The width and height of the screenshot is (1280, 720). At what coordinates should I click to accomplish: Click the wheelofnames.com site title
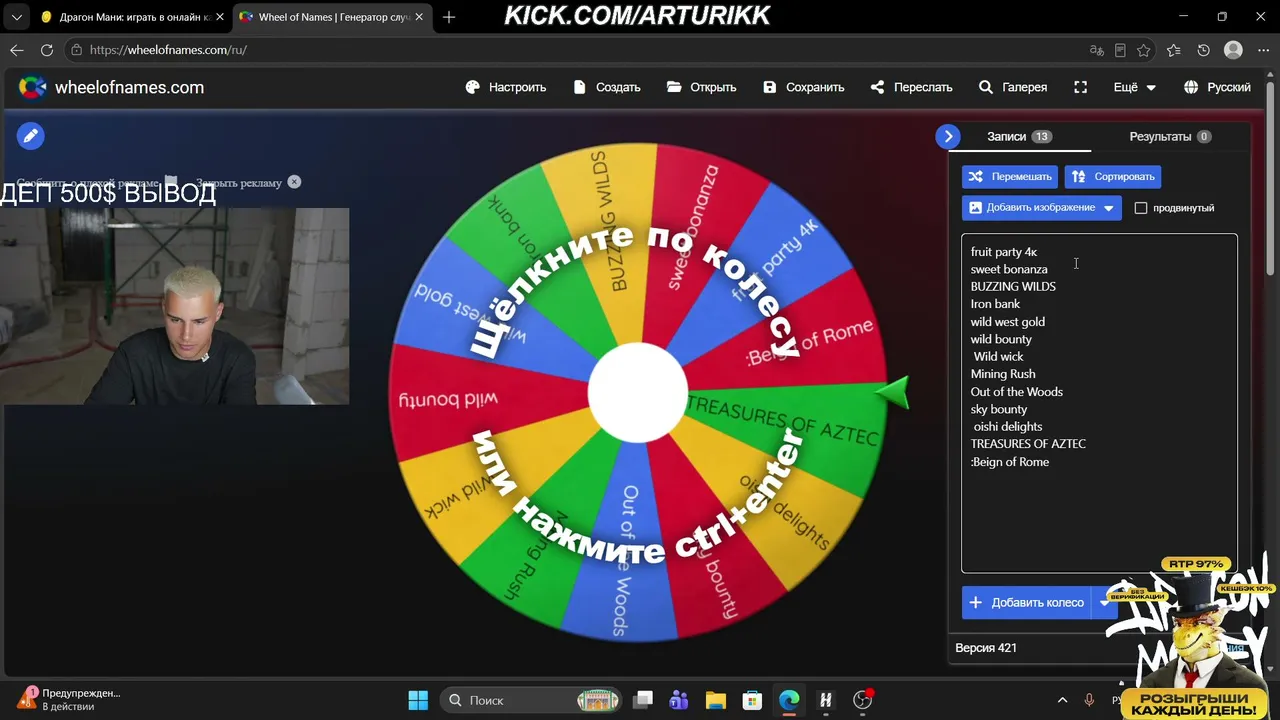pos(129,87)
